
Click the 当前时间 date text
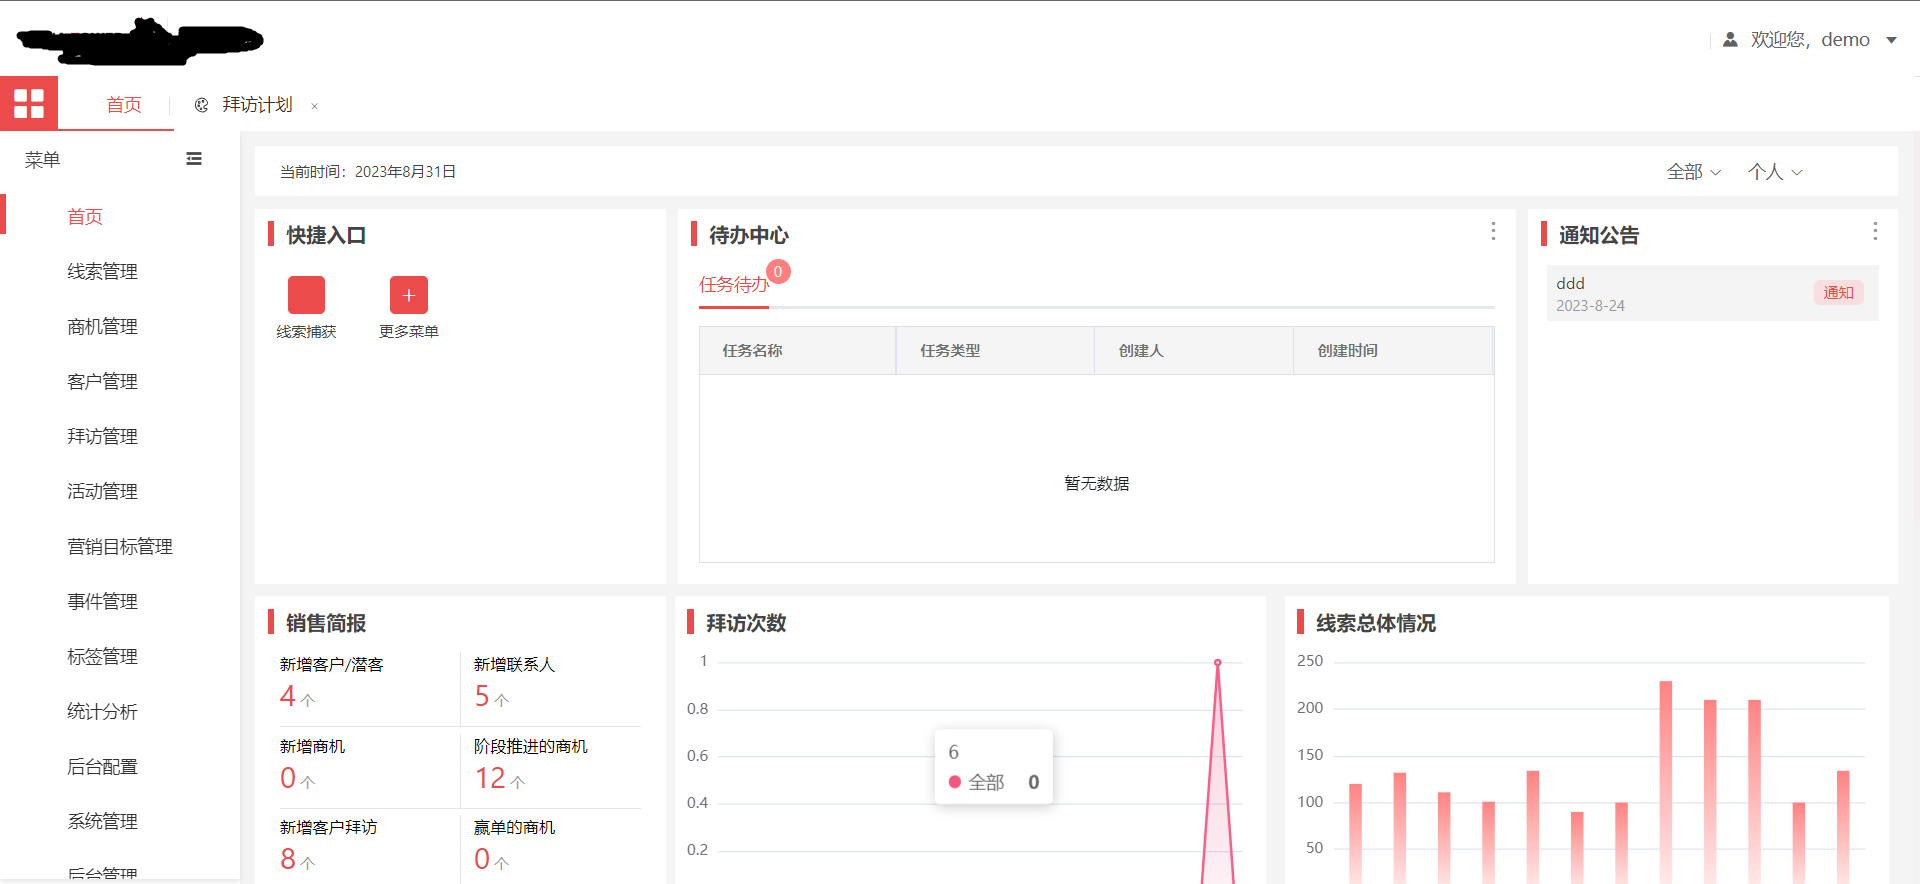[368, 172]
